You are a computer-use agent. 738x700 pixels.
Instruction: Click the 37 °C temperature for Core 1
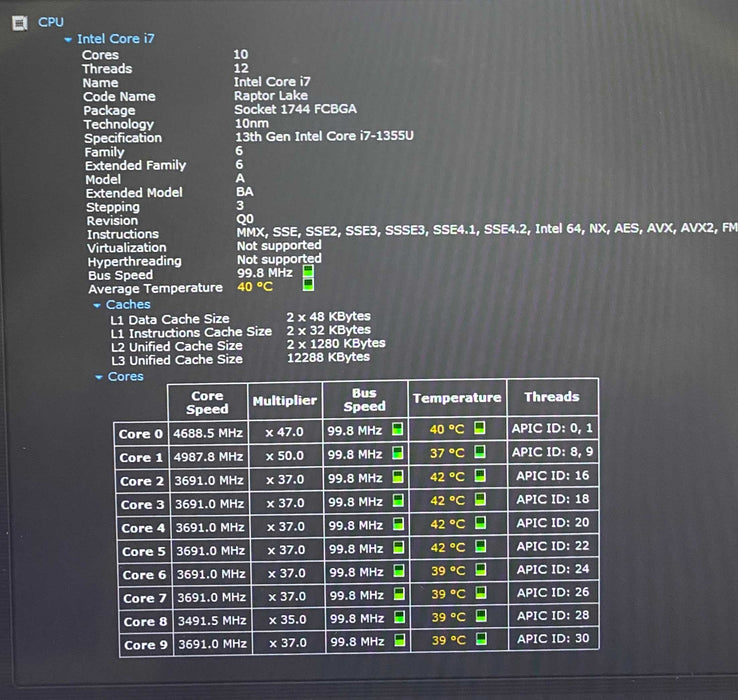point(447,453)
